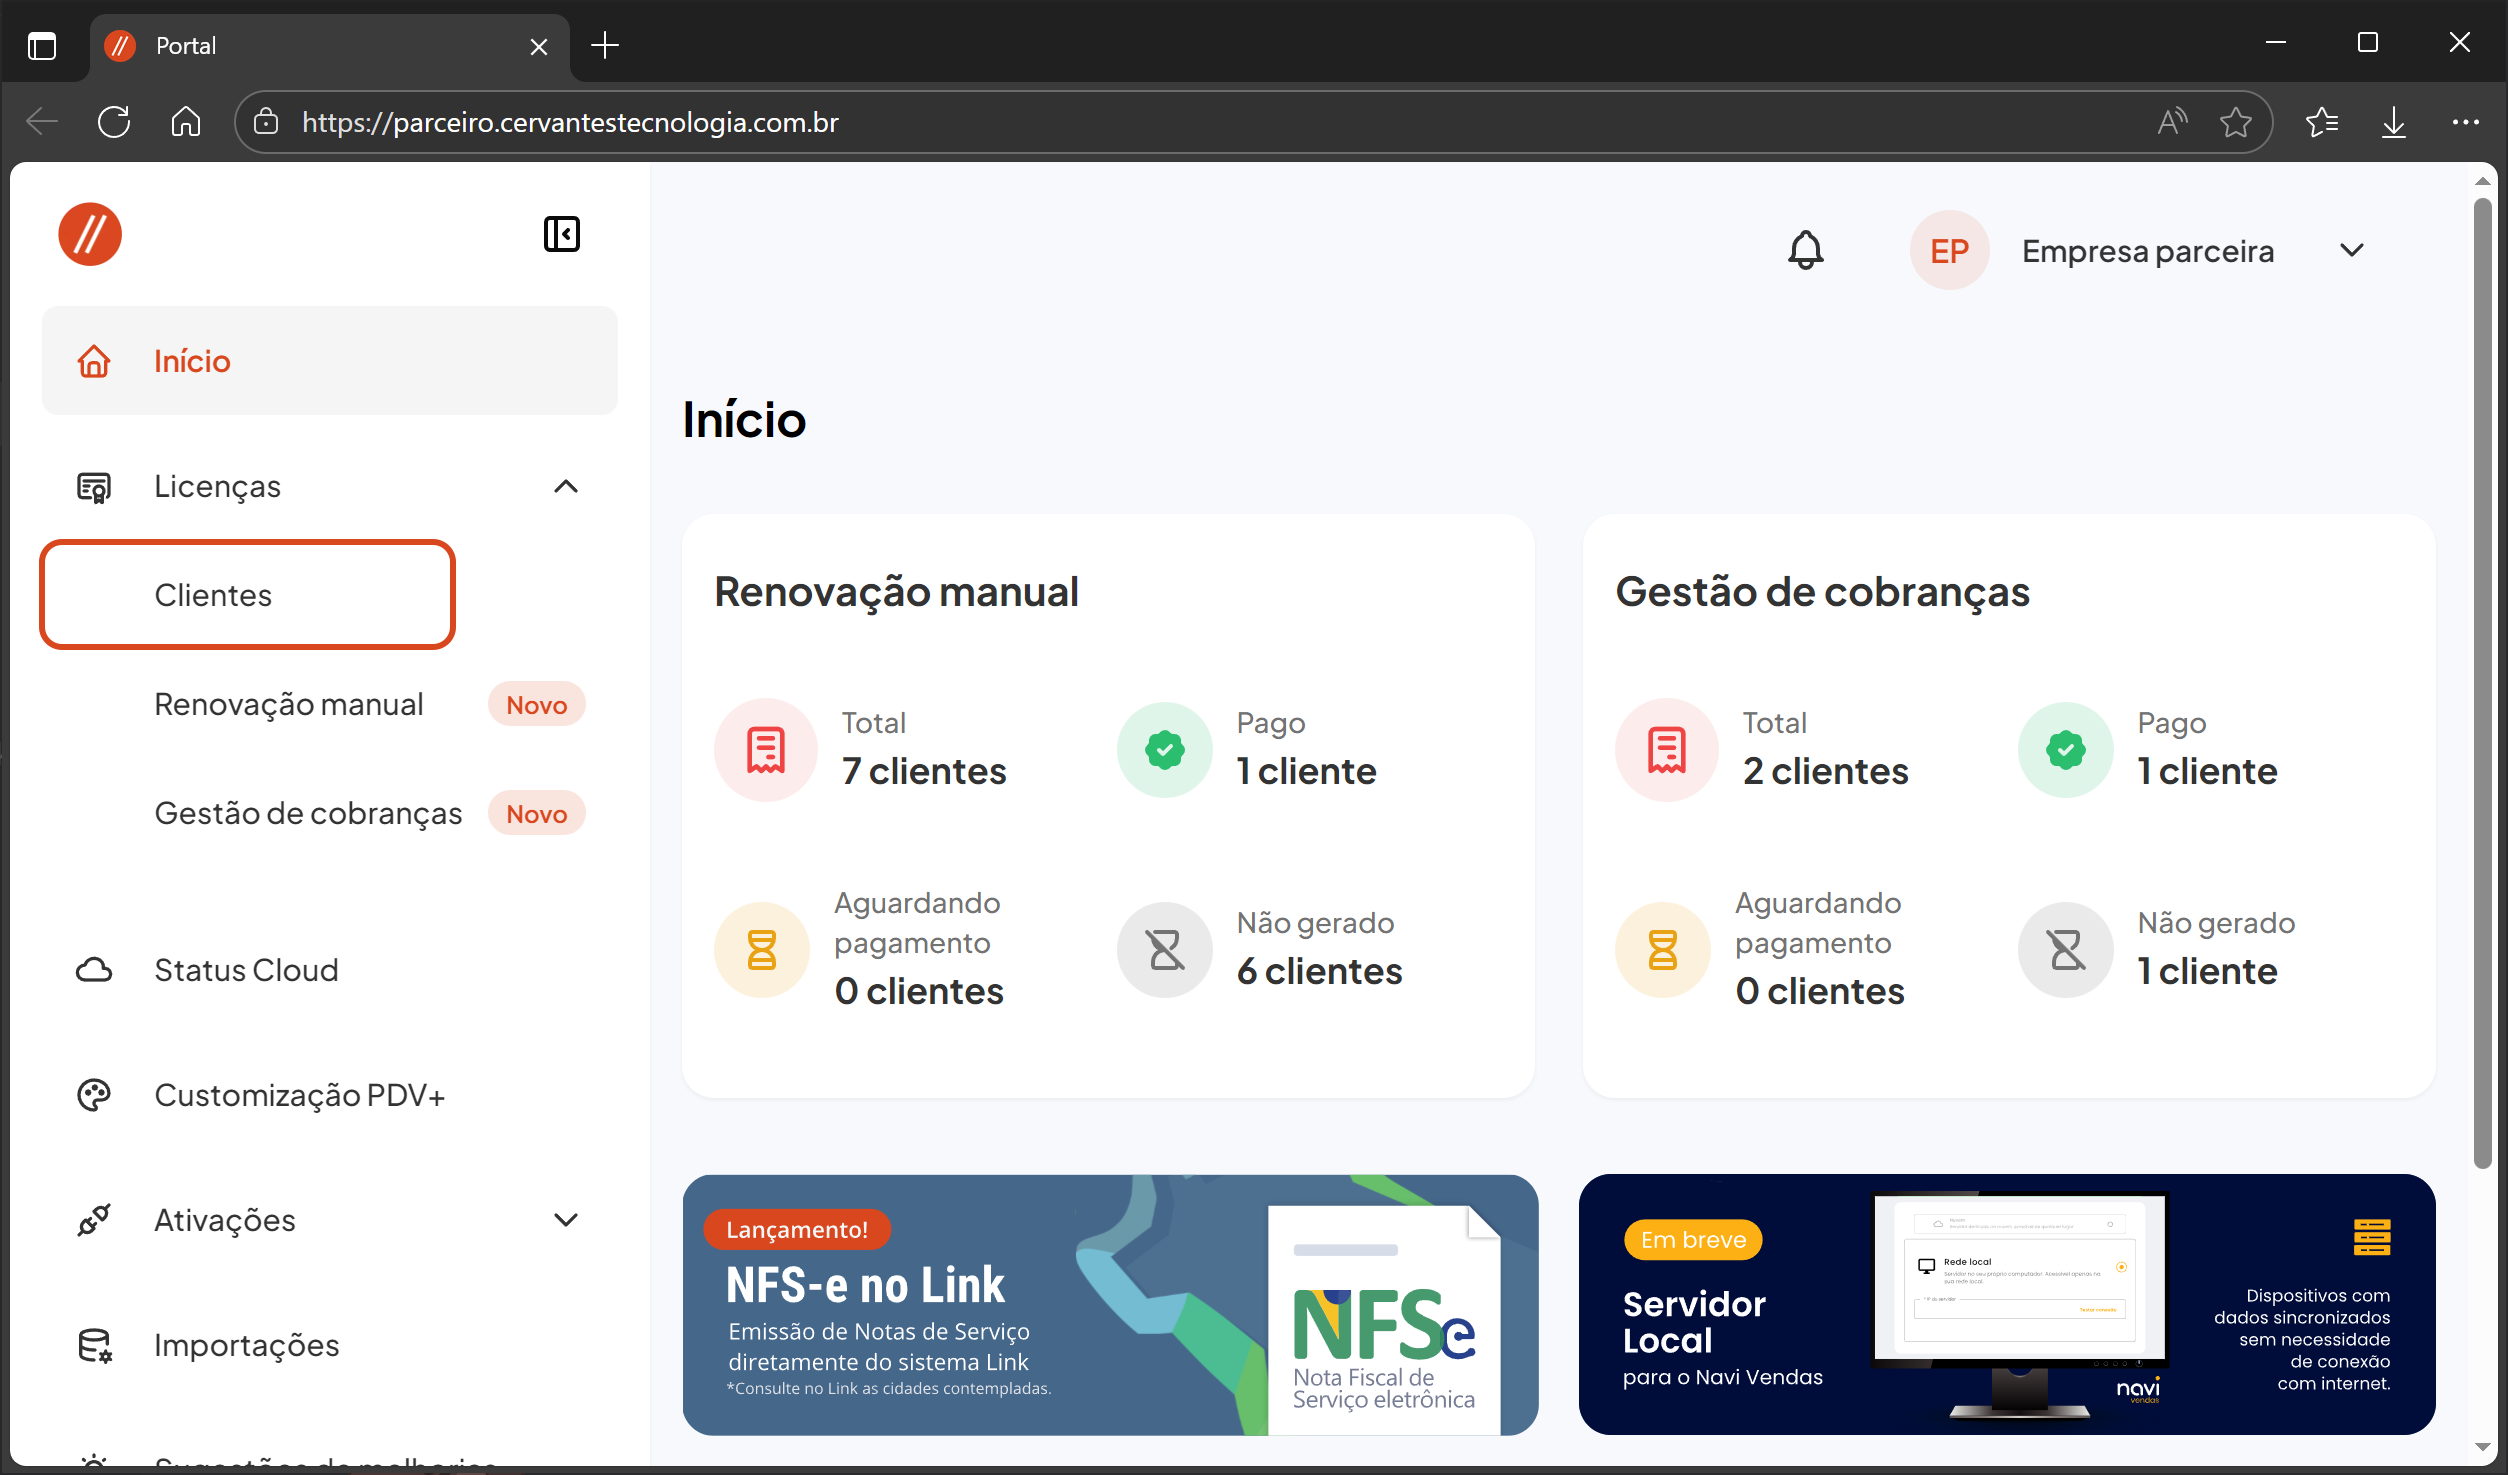This screenshot has height=1475, width=2508.
Task: Open Gestão de cobranças sidebar link
Action: coord(308,813)
